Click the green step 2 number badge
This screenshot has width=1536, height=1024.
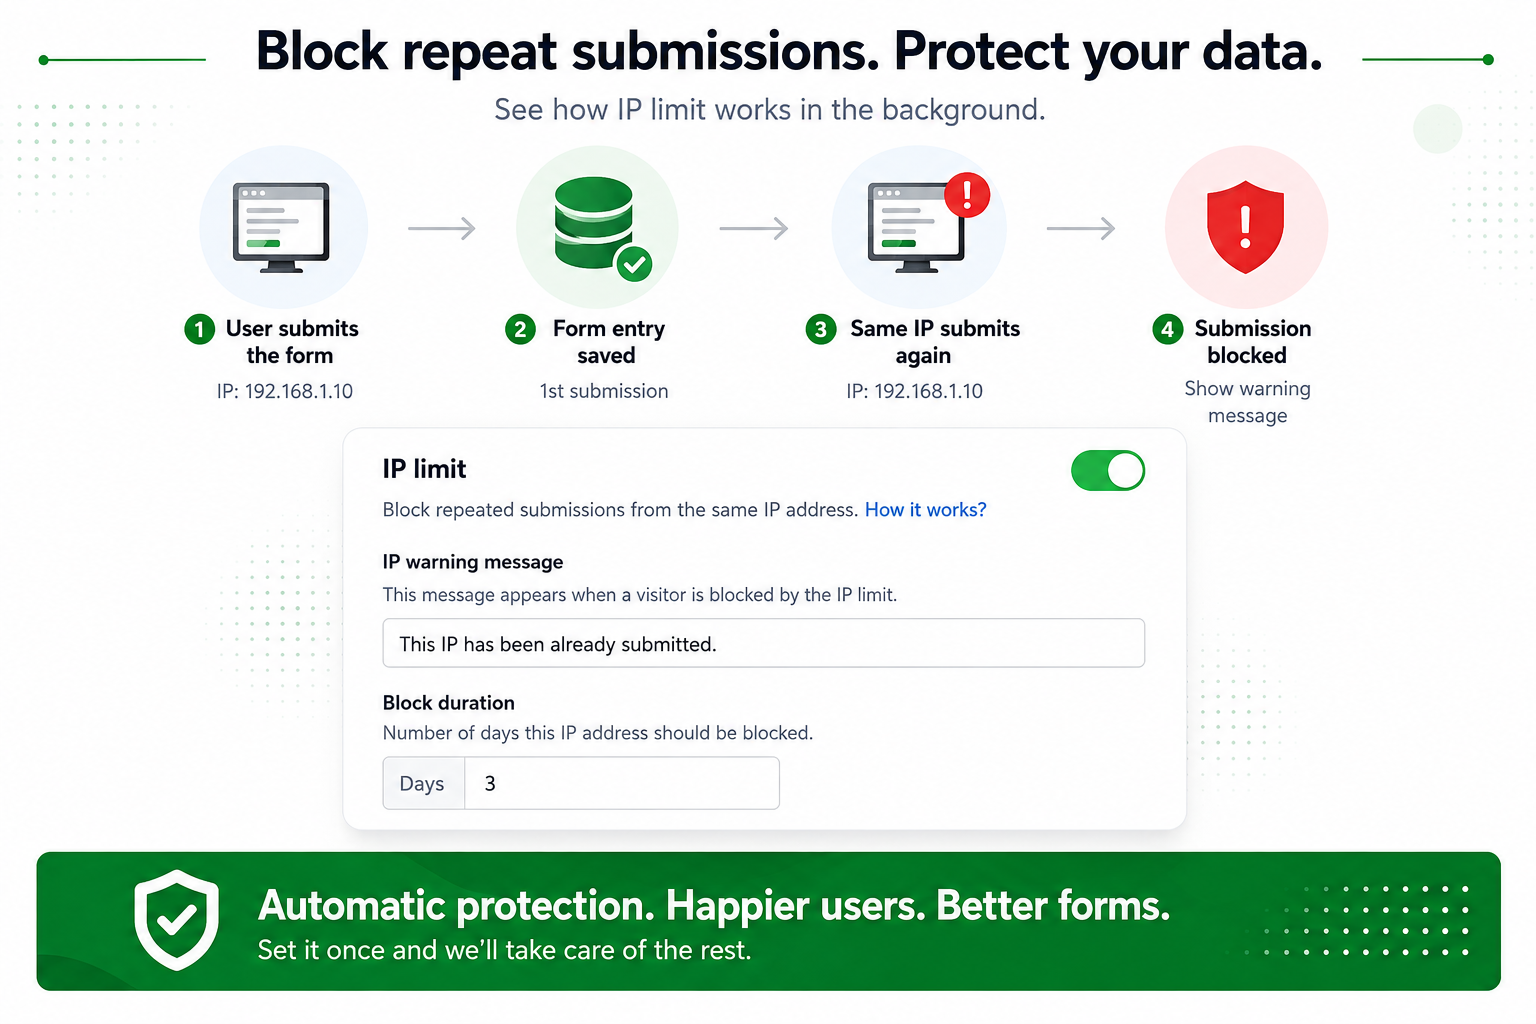pos(520,329)
